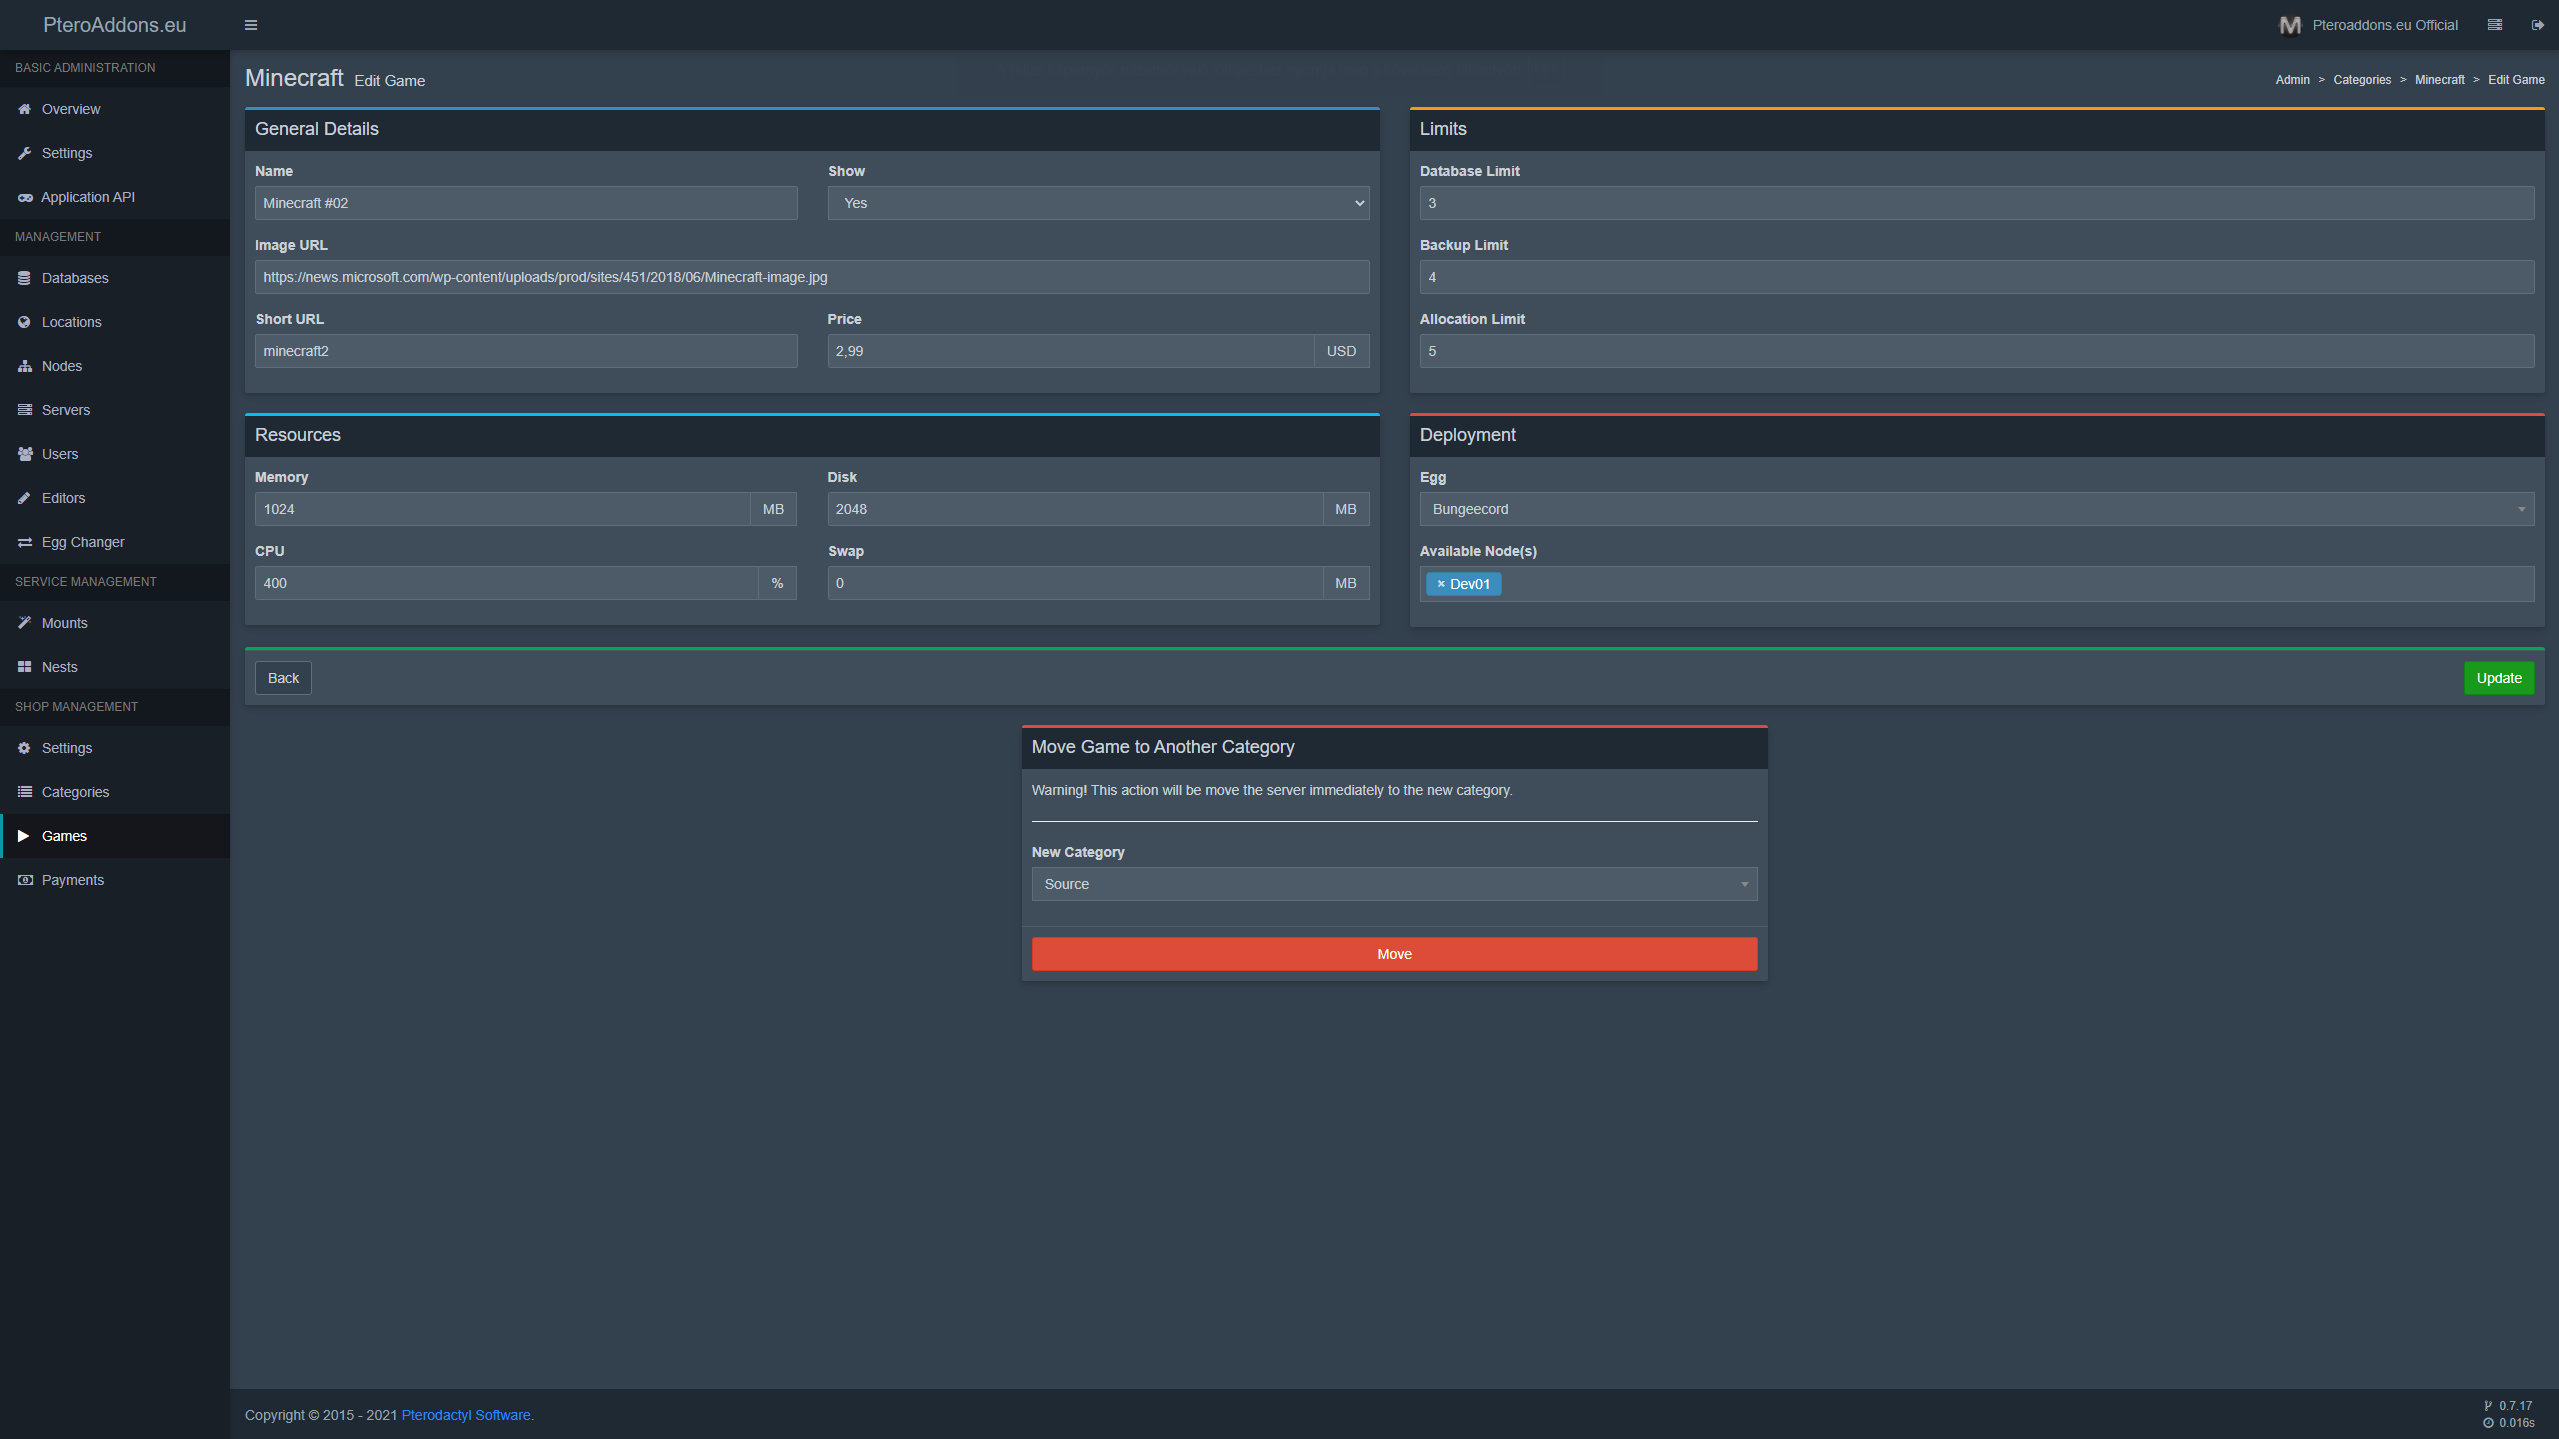Viewport: 2559px width, 1439px height.
Task: Expand the Egg dropdown showing Bungeecord
Action: 1975,509
